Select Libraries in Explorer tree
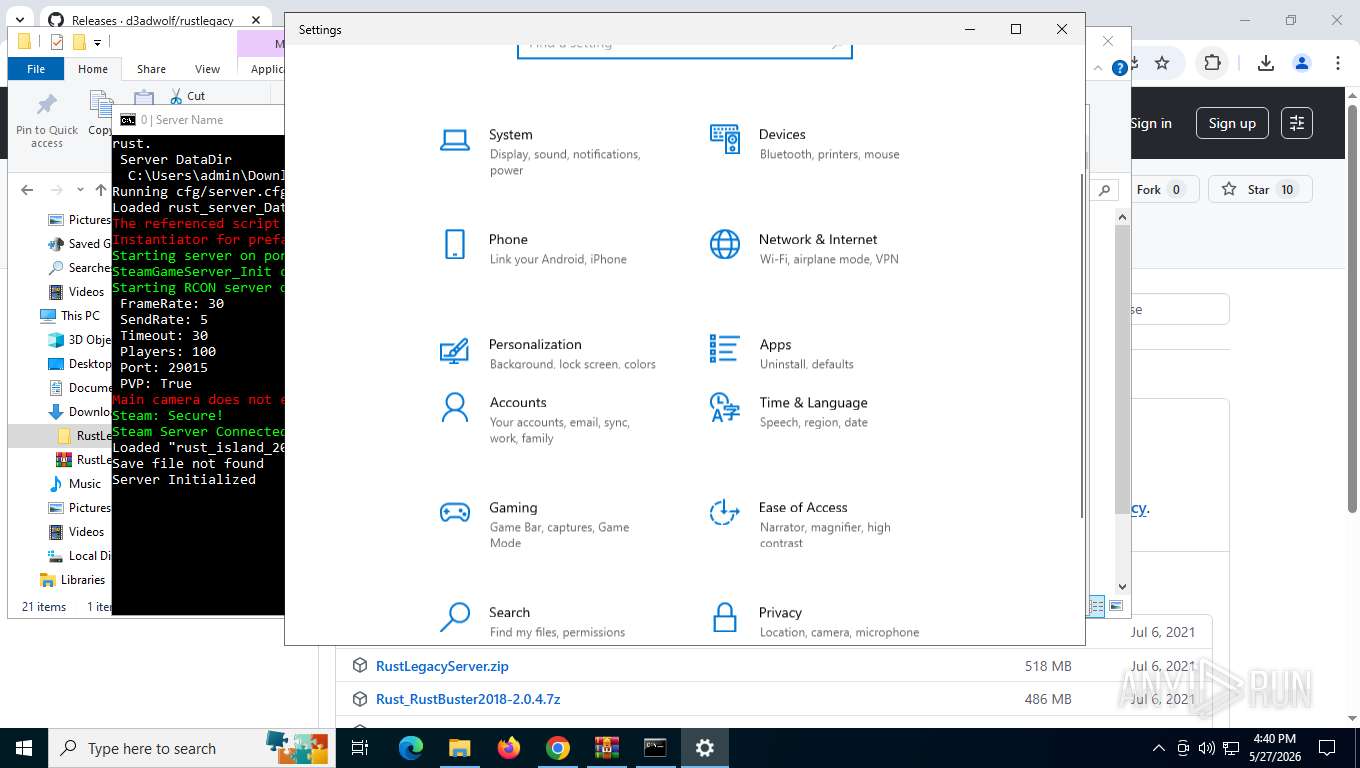This screenshot has width=1360, height=768. coord(72,579)
